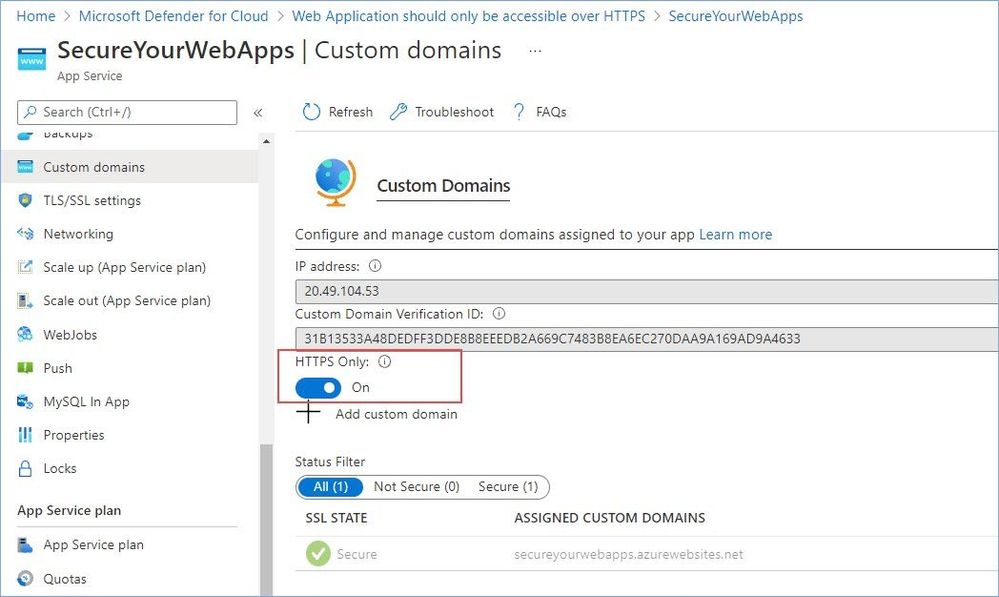This screenshot has height=597, width=999.
Task: Open the HTTPS recommendation breadcrumb link
Action: coord(468,16)
